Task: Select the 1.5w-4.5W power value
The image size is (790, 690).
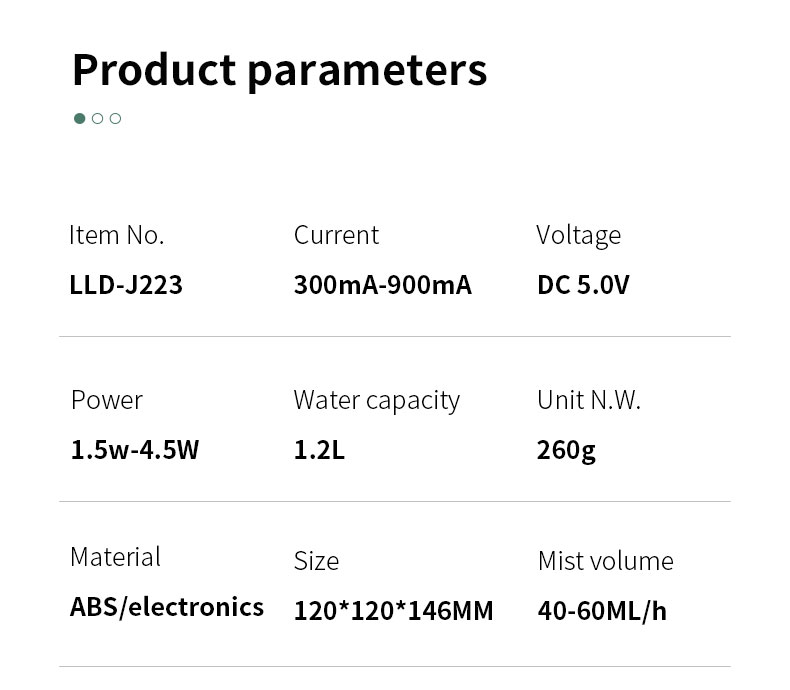Action: pyautogui.click(x=135, y=450)
